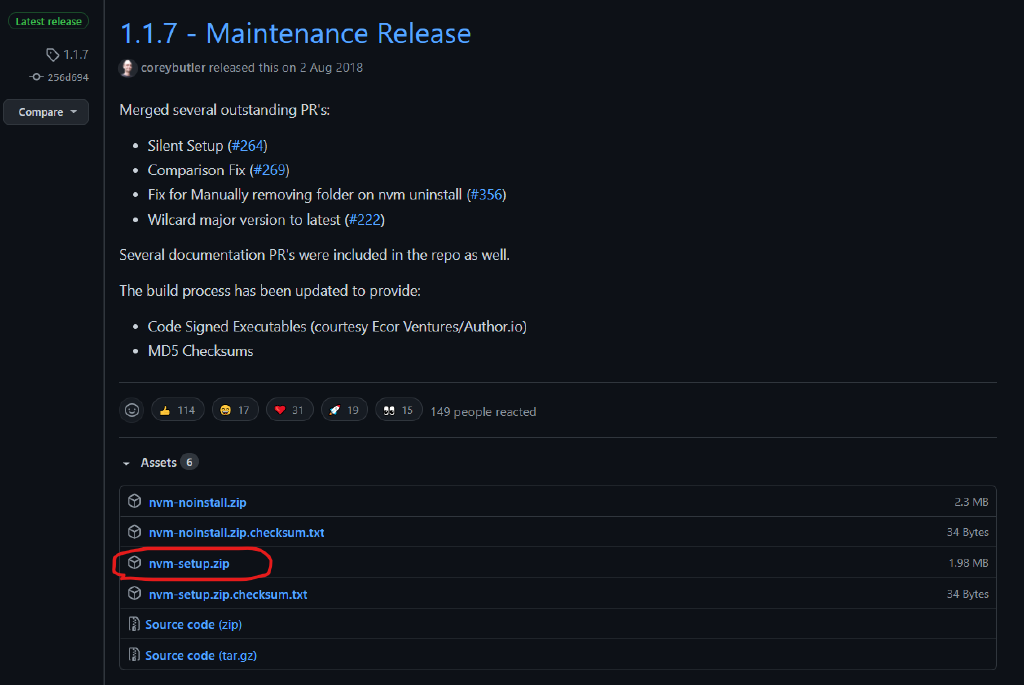Screen dimensions: 1024x685
Task: Download Source code (zip)
Action: (193, 624)
